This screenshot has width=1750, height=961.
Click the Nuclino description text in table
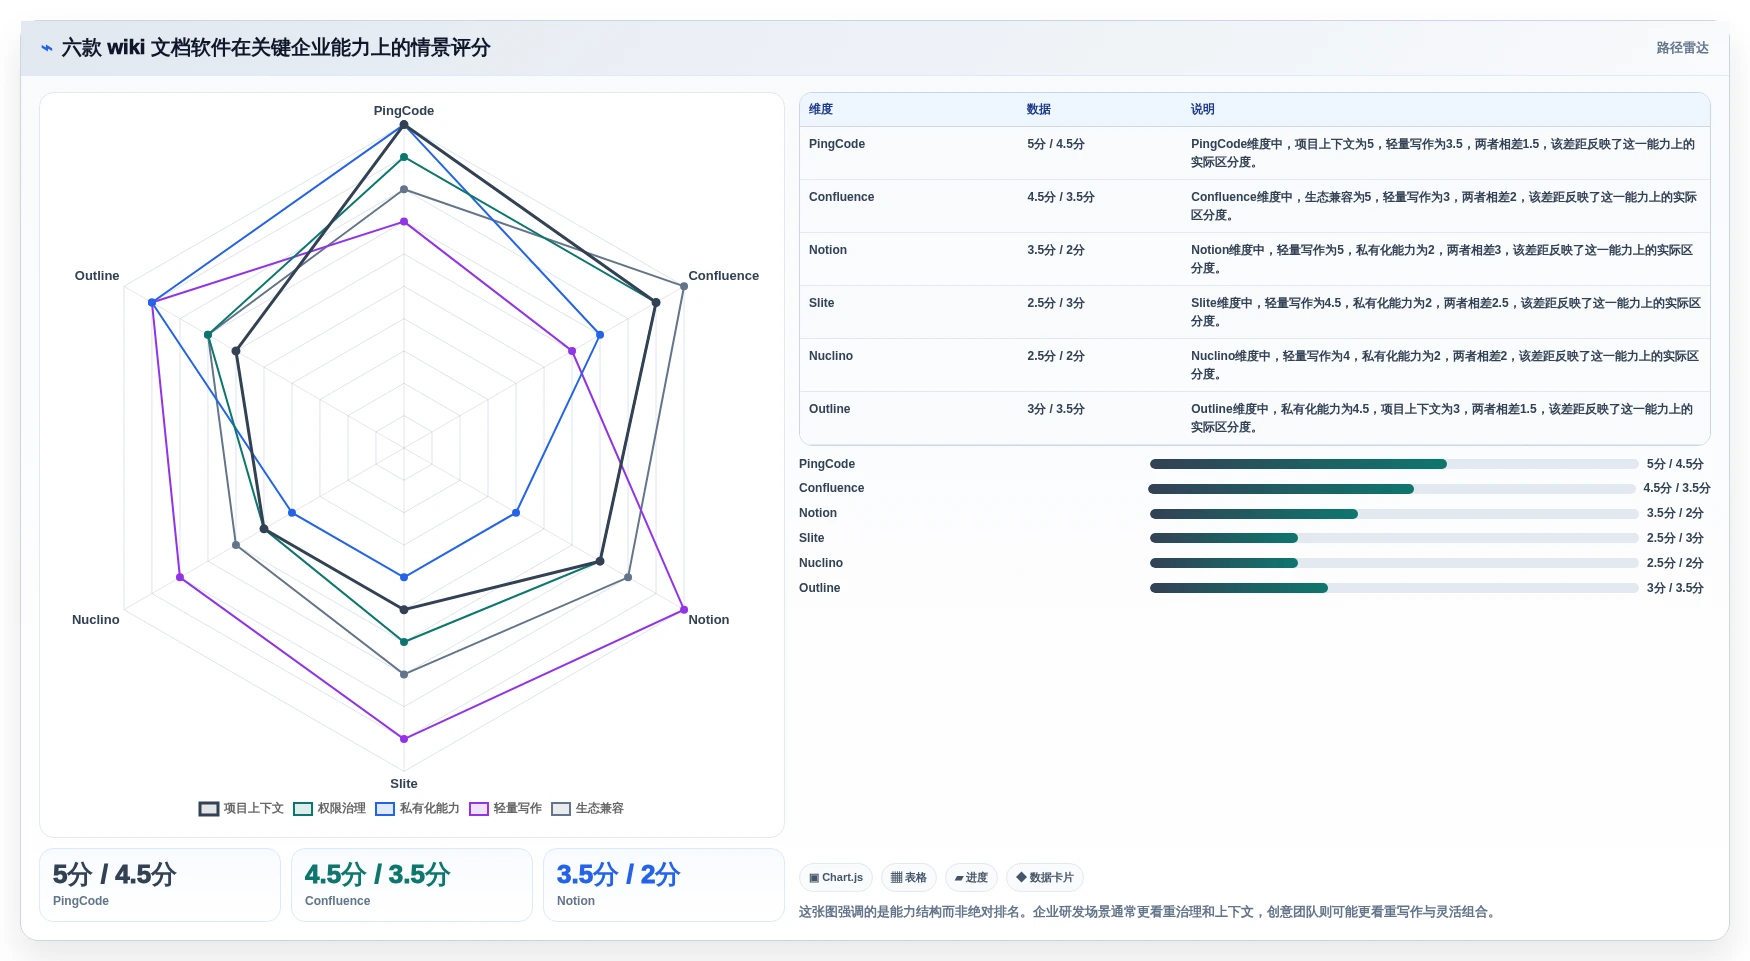click(1445, 365)
